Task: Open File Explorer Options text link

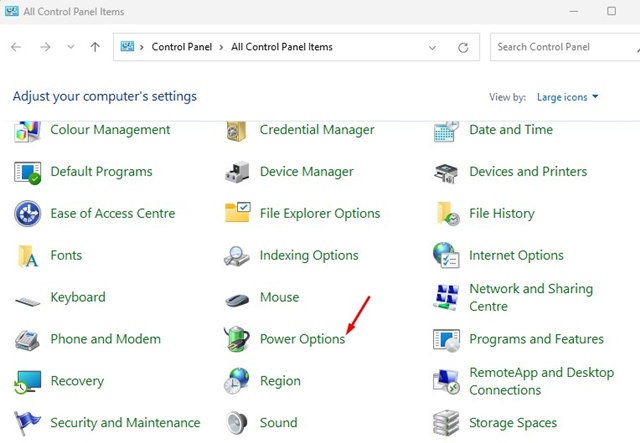Action: (320, 214)
